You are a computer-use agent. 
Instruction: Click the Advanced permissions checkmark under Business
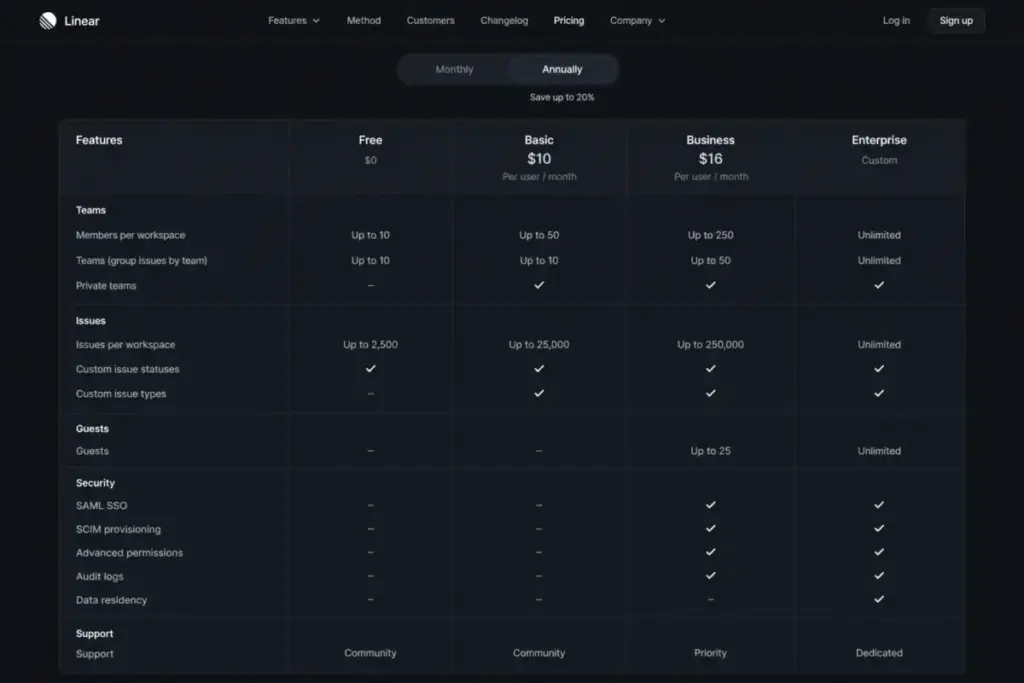click(711, 552)
